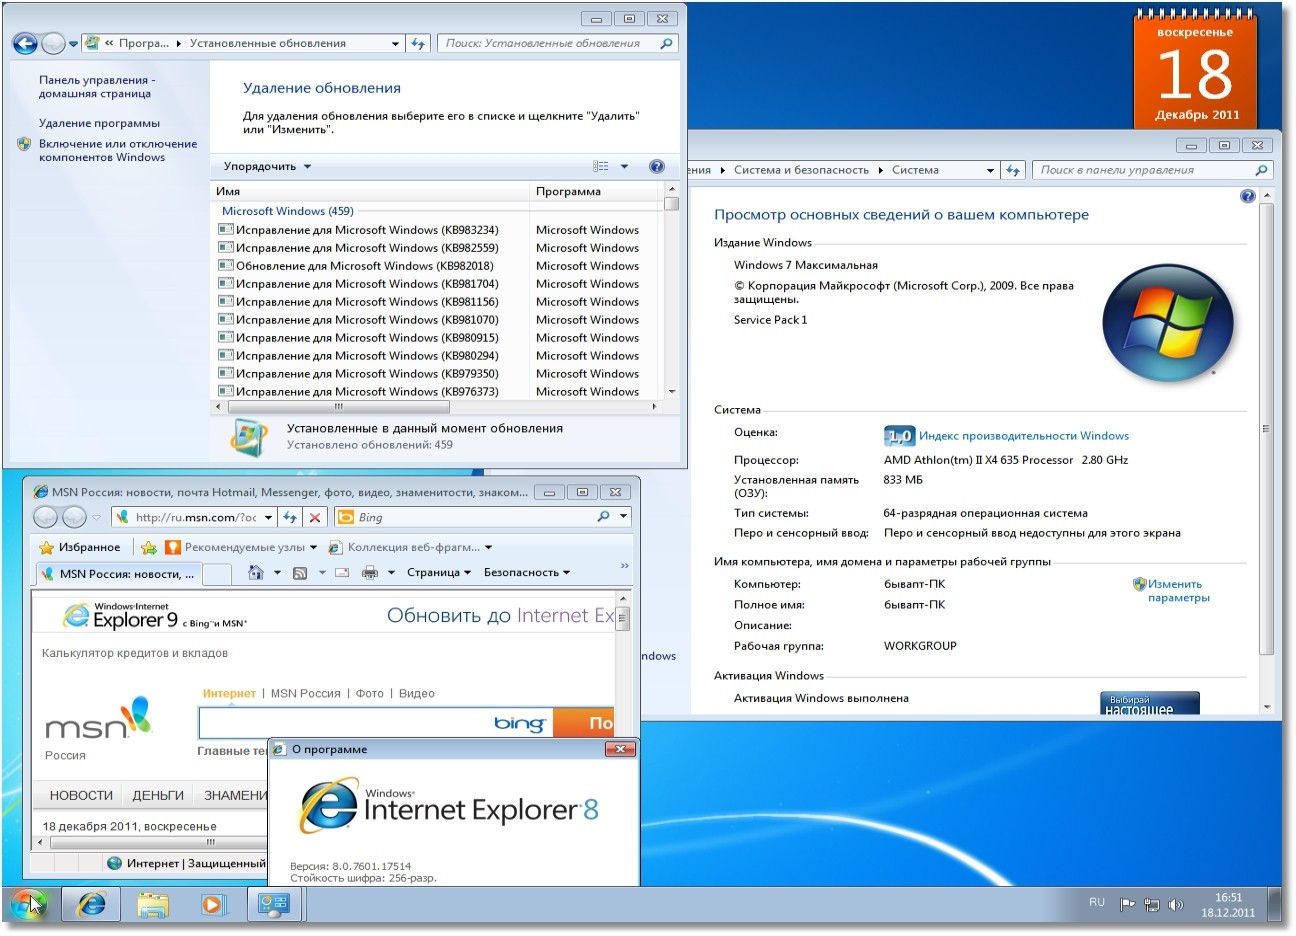The height and width of the screenshot is (936, 1296).
Task: Open the Windows Start menu
Action: [29, 904]
